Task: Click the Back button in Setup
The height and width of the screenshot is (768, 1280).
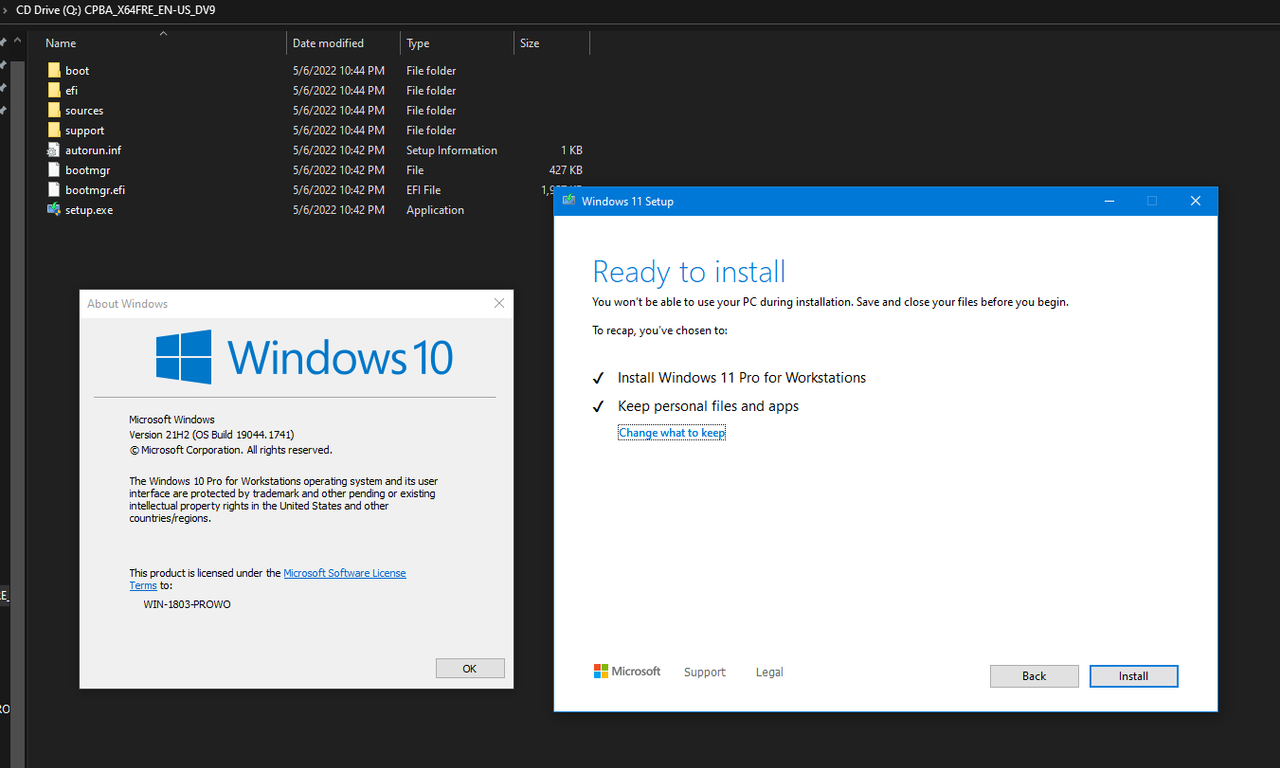Action: [1034, 676]
